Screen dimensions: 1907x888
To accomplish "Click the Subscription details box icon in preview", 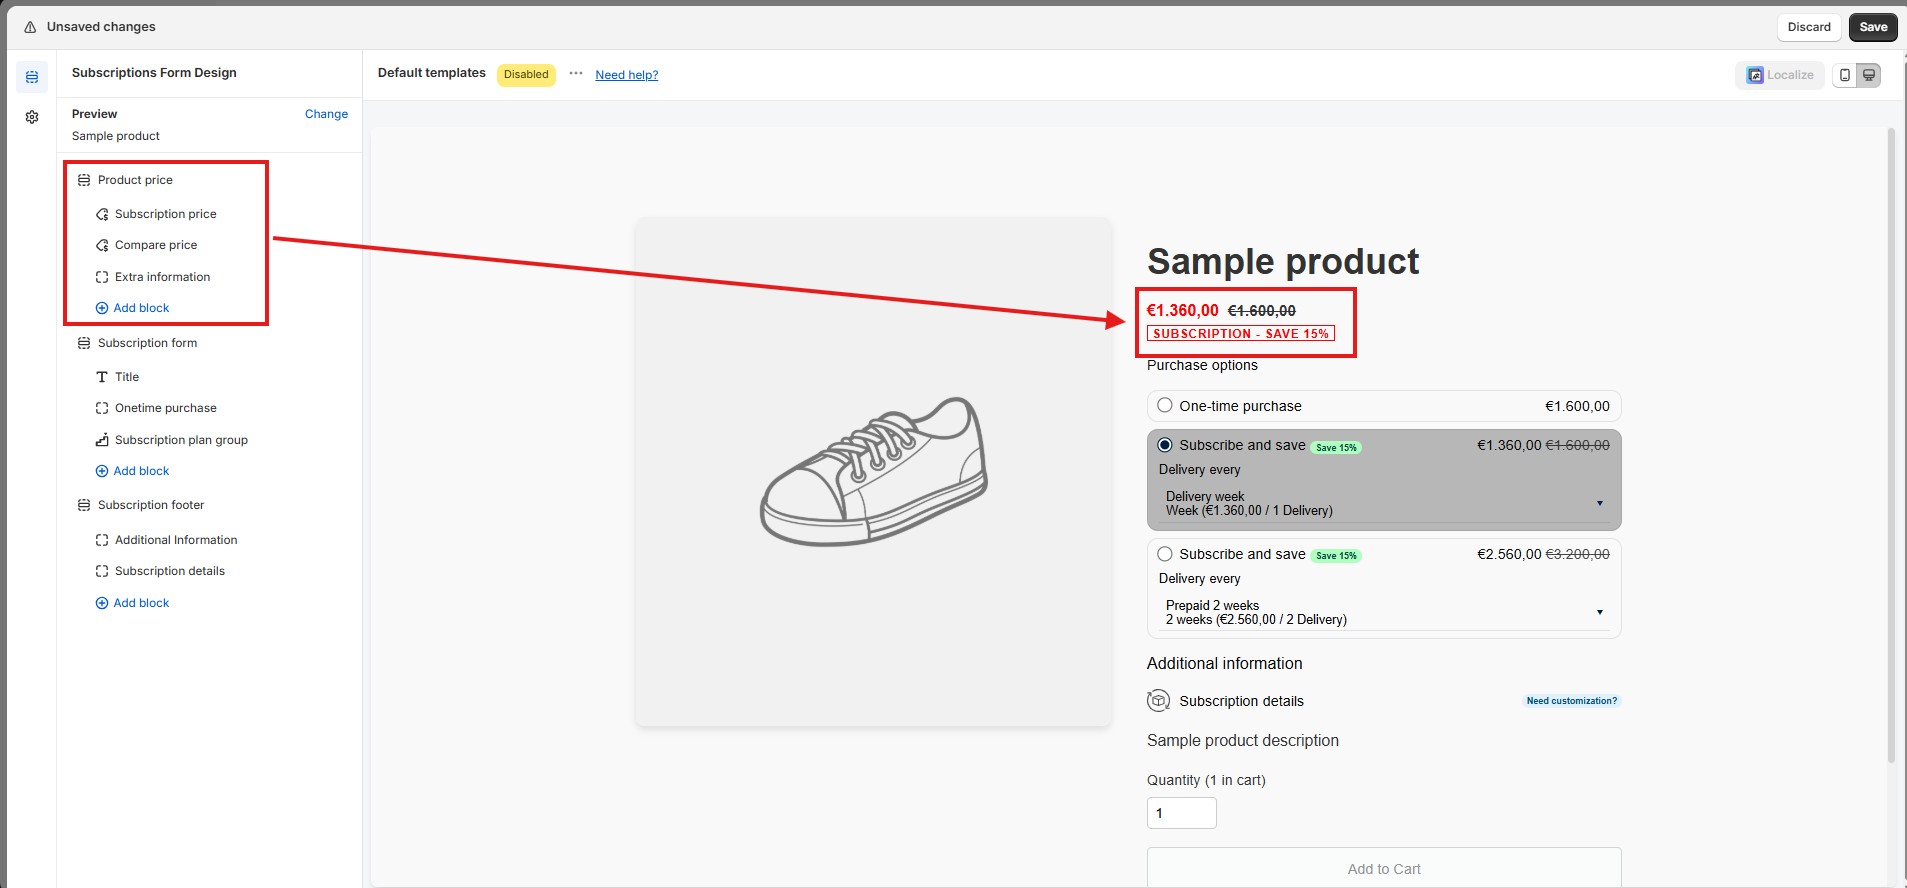I will click(x=1158, y=701).
